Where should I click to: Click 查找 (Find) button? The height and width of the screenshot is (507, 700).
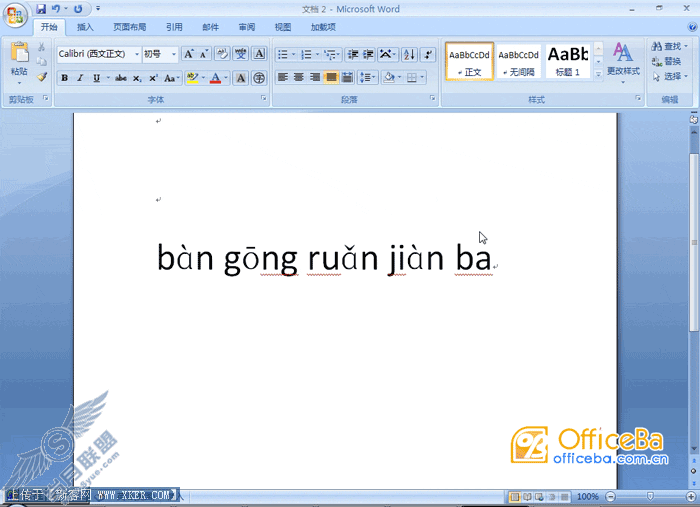(669, 46)
